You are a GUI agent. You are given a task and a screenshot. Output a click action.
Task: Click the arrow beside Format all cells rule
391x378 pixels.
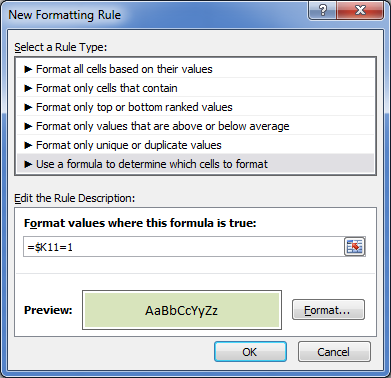point(28,69)
